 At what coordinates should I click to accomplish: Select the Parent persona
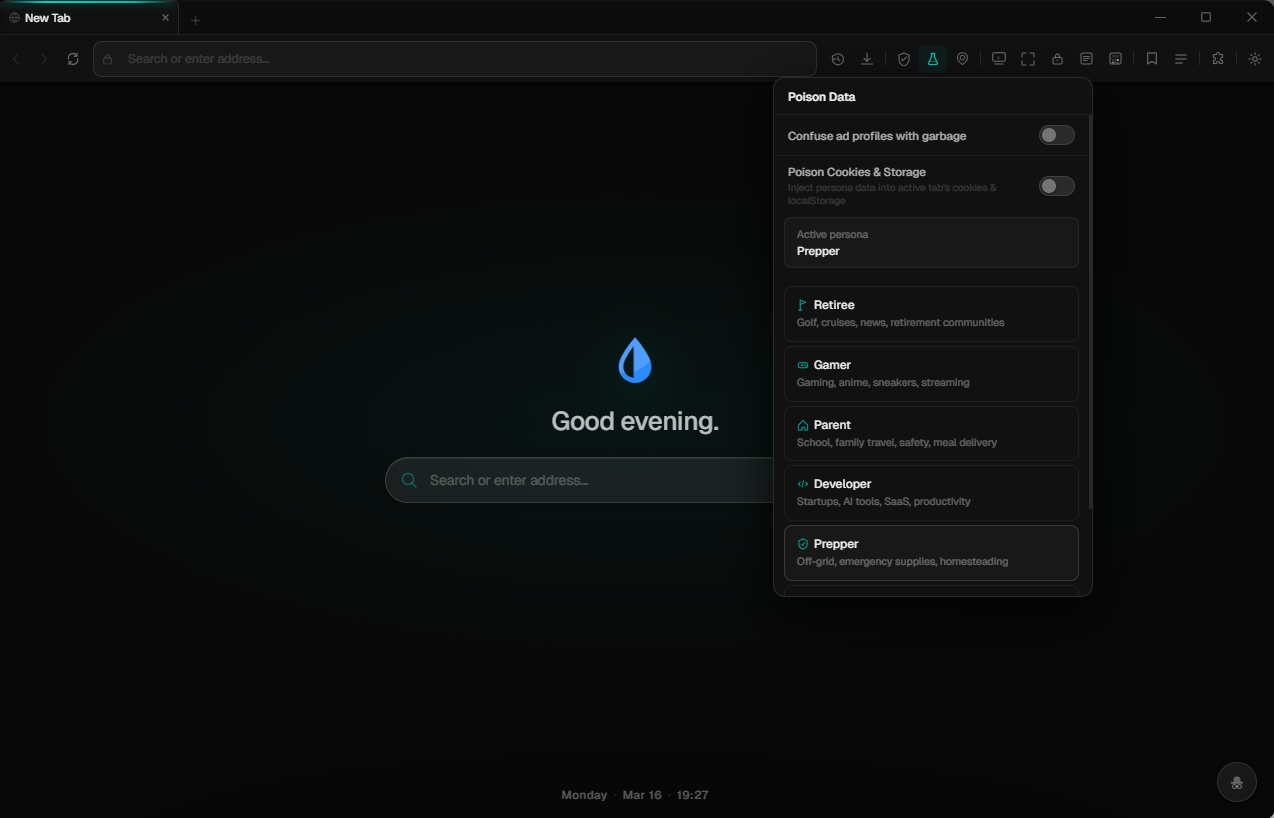point(931,432)
